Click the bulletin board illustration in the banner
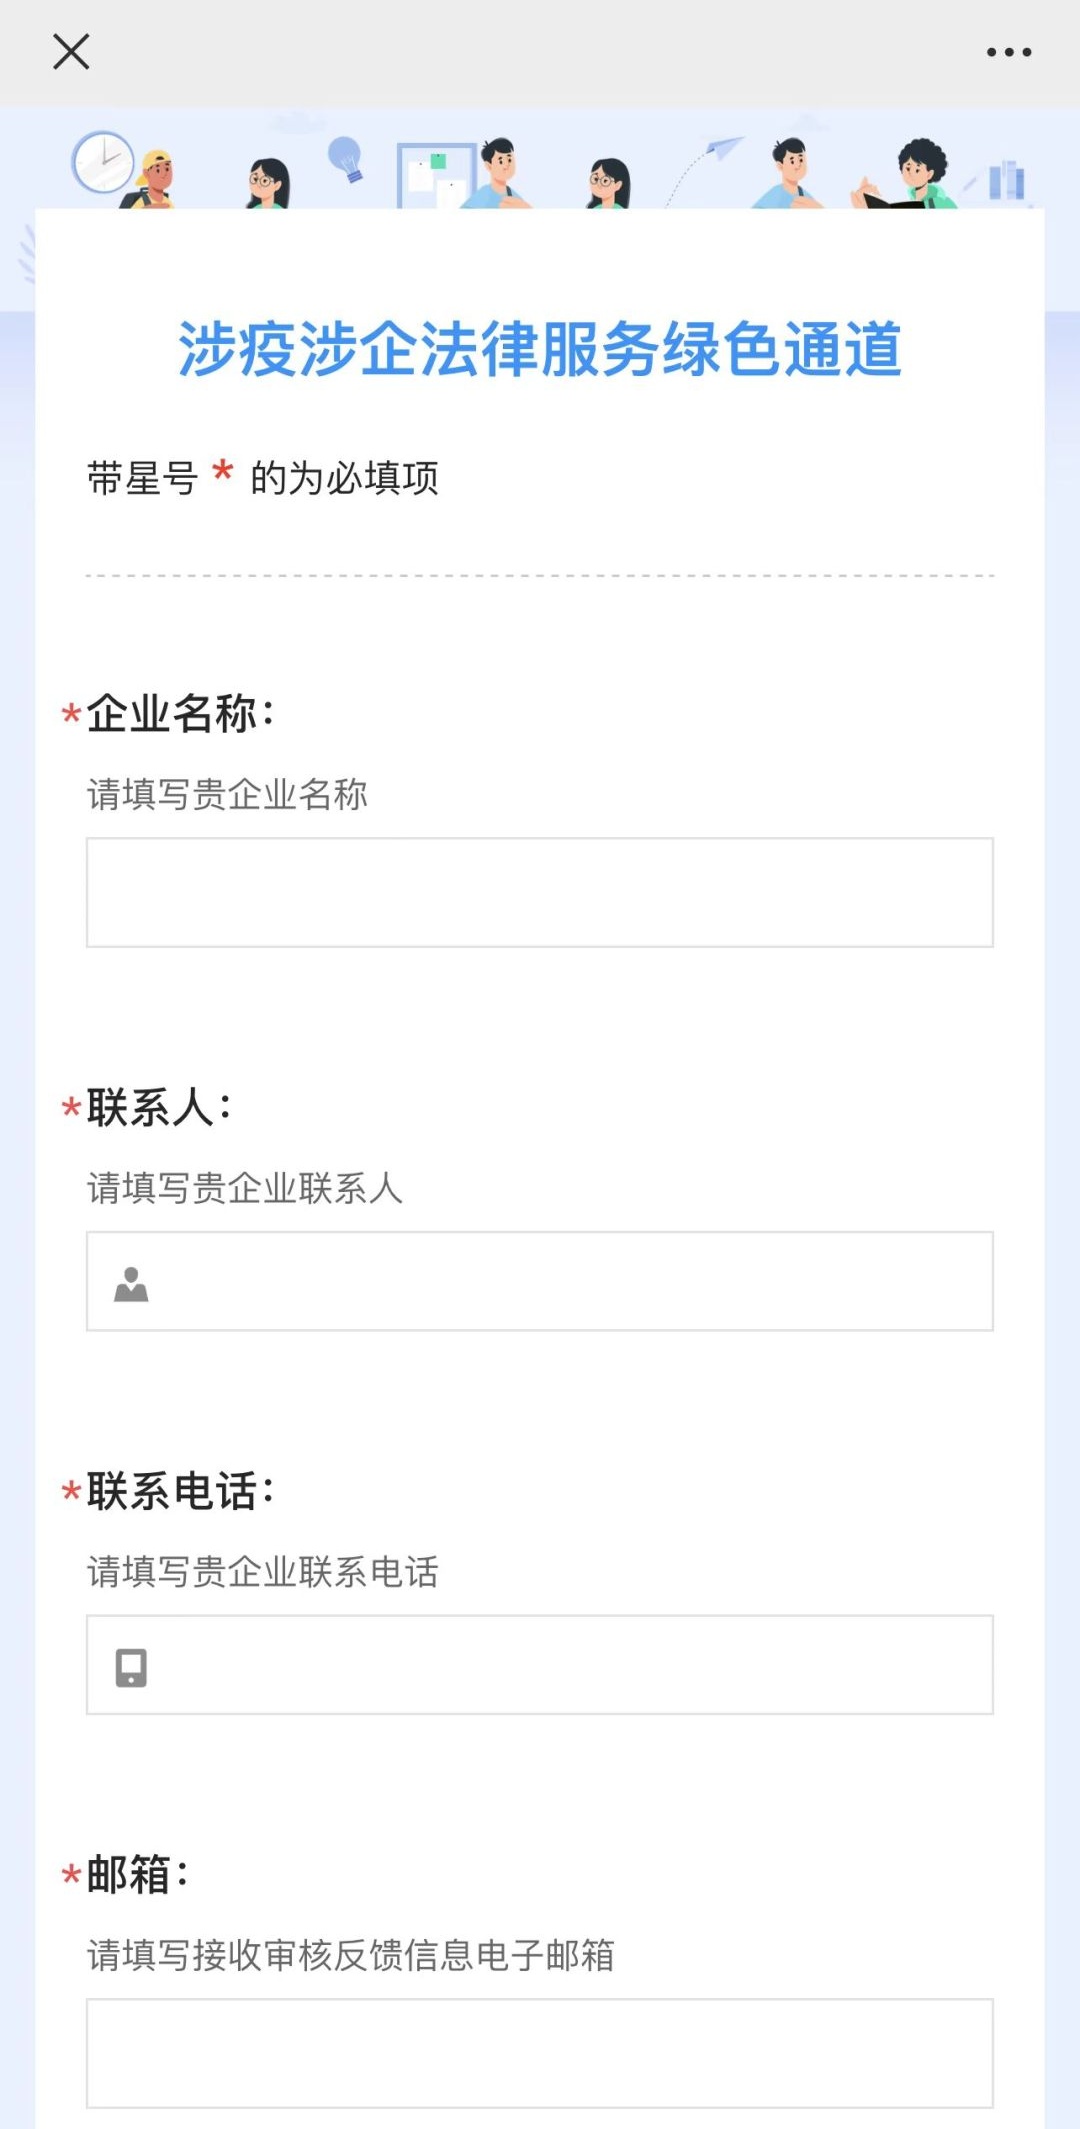Viewport: 1080px width, 2129px height. (434, 176)
